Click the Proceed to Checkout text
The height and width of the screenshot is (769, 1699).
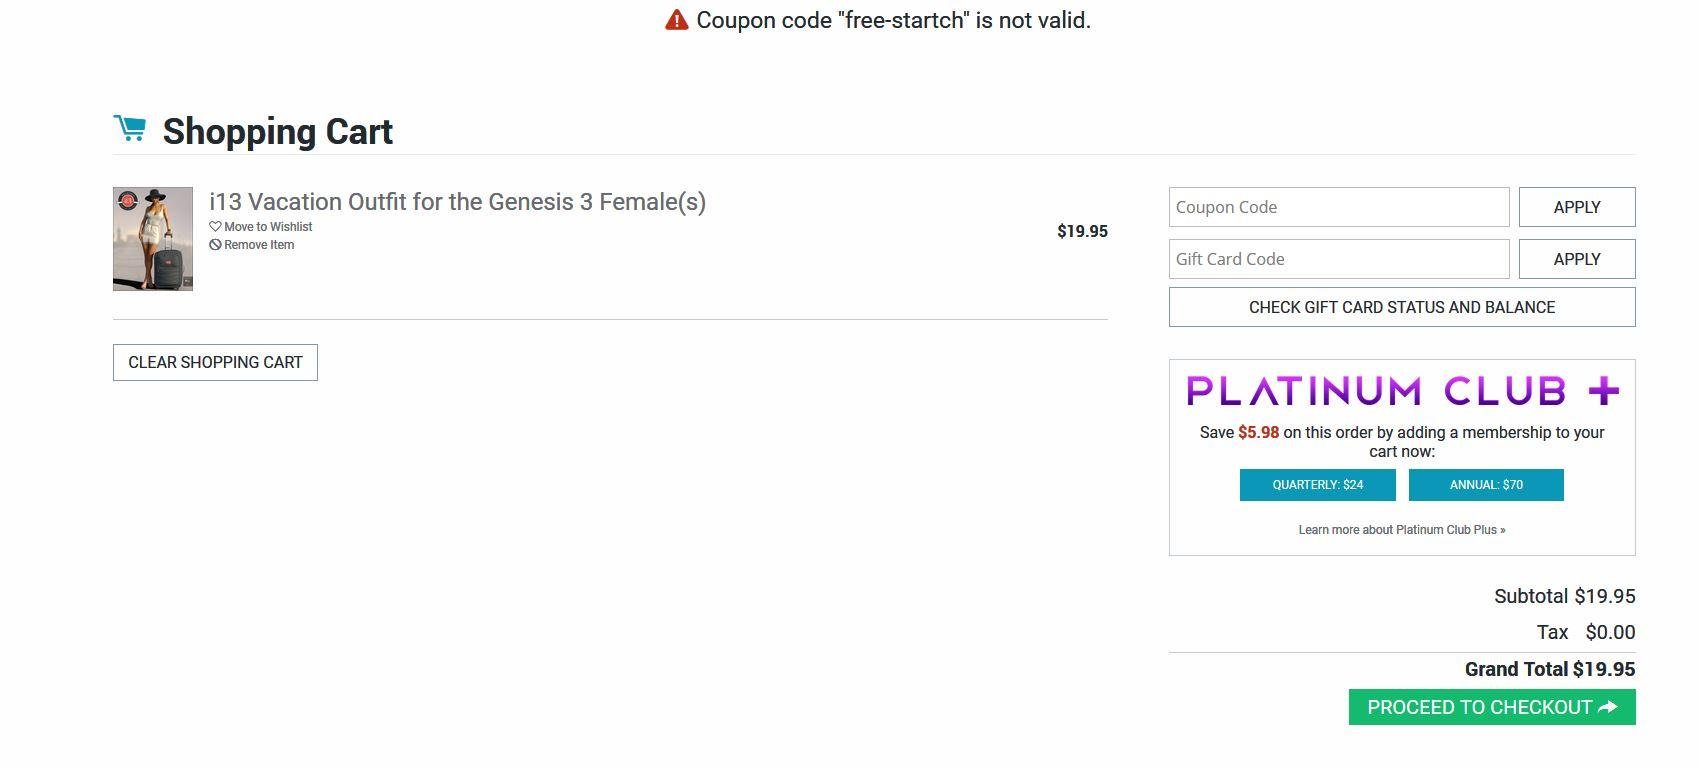[1478, 707]
